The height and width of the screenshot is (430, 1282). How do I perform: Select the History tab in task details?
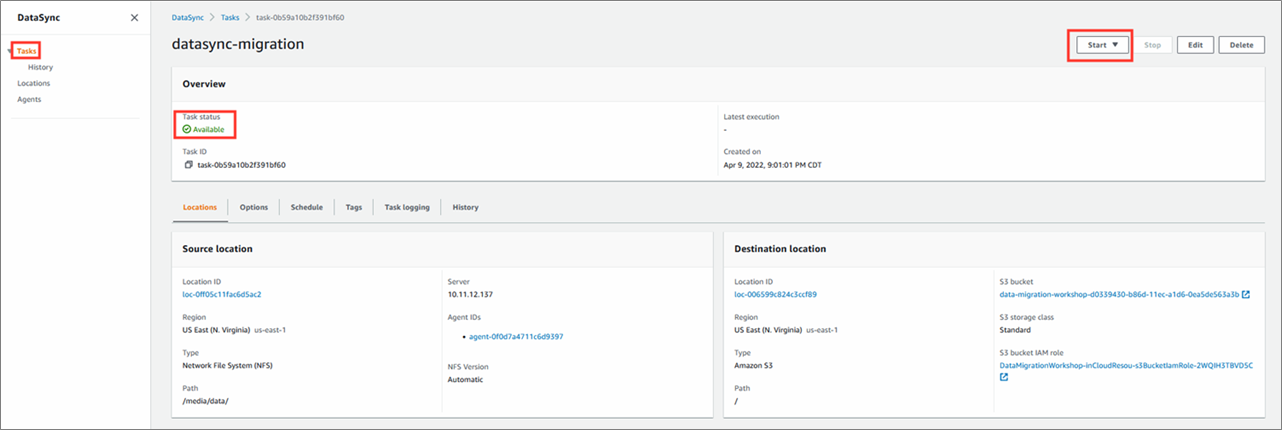[x=465, y=207]
